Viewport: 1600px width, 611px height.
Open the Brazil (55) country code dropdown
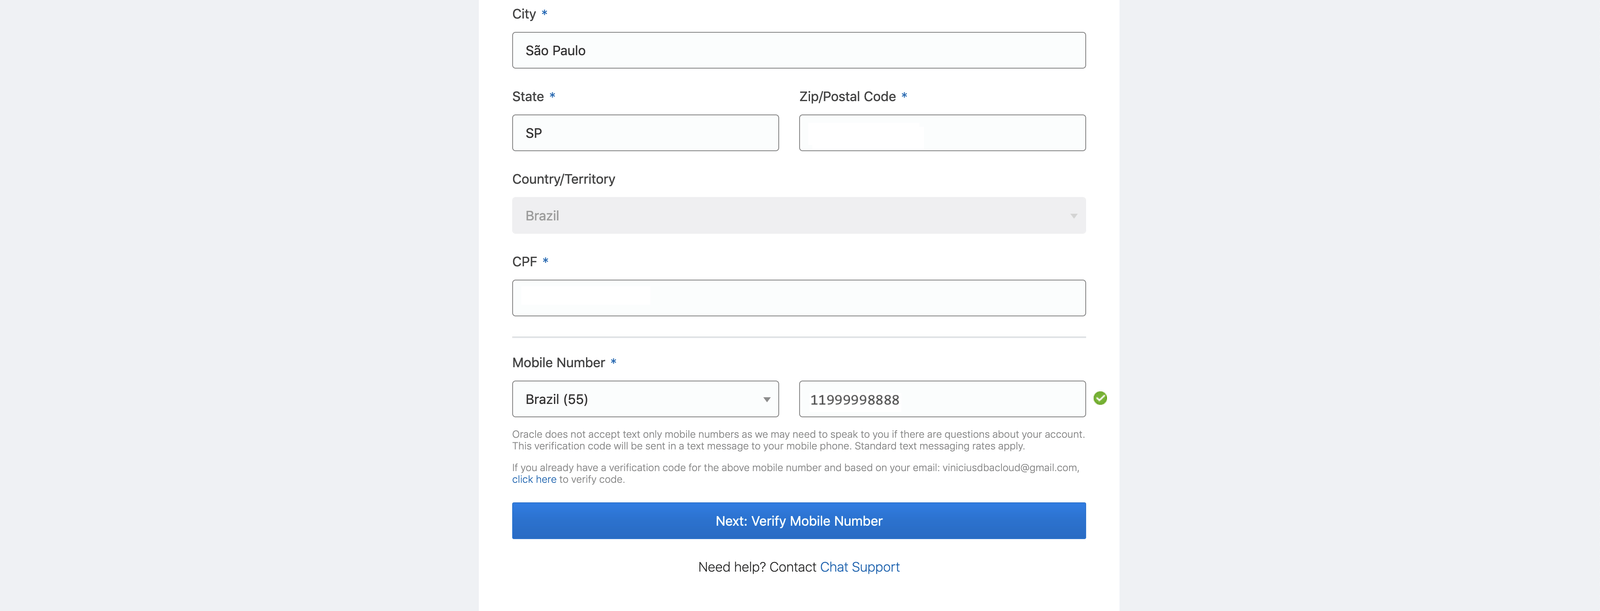[644, 399]
